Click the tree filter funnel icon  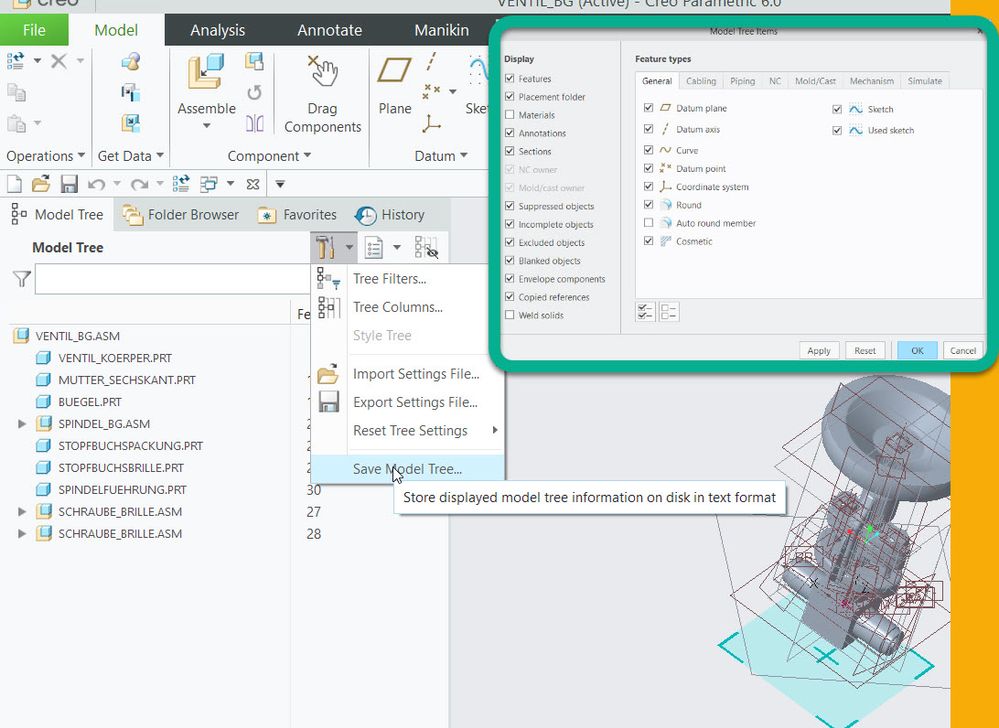[22, 278]
